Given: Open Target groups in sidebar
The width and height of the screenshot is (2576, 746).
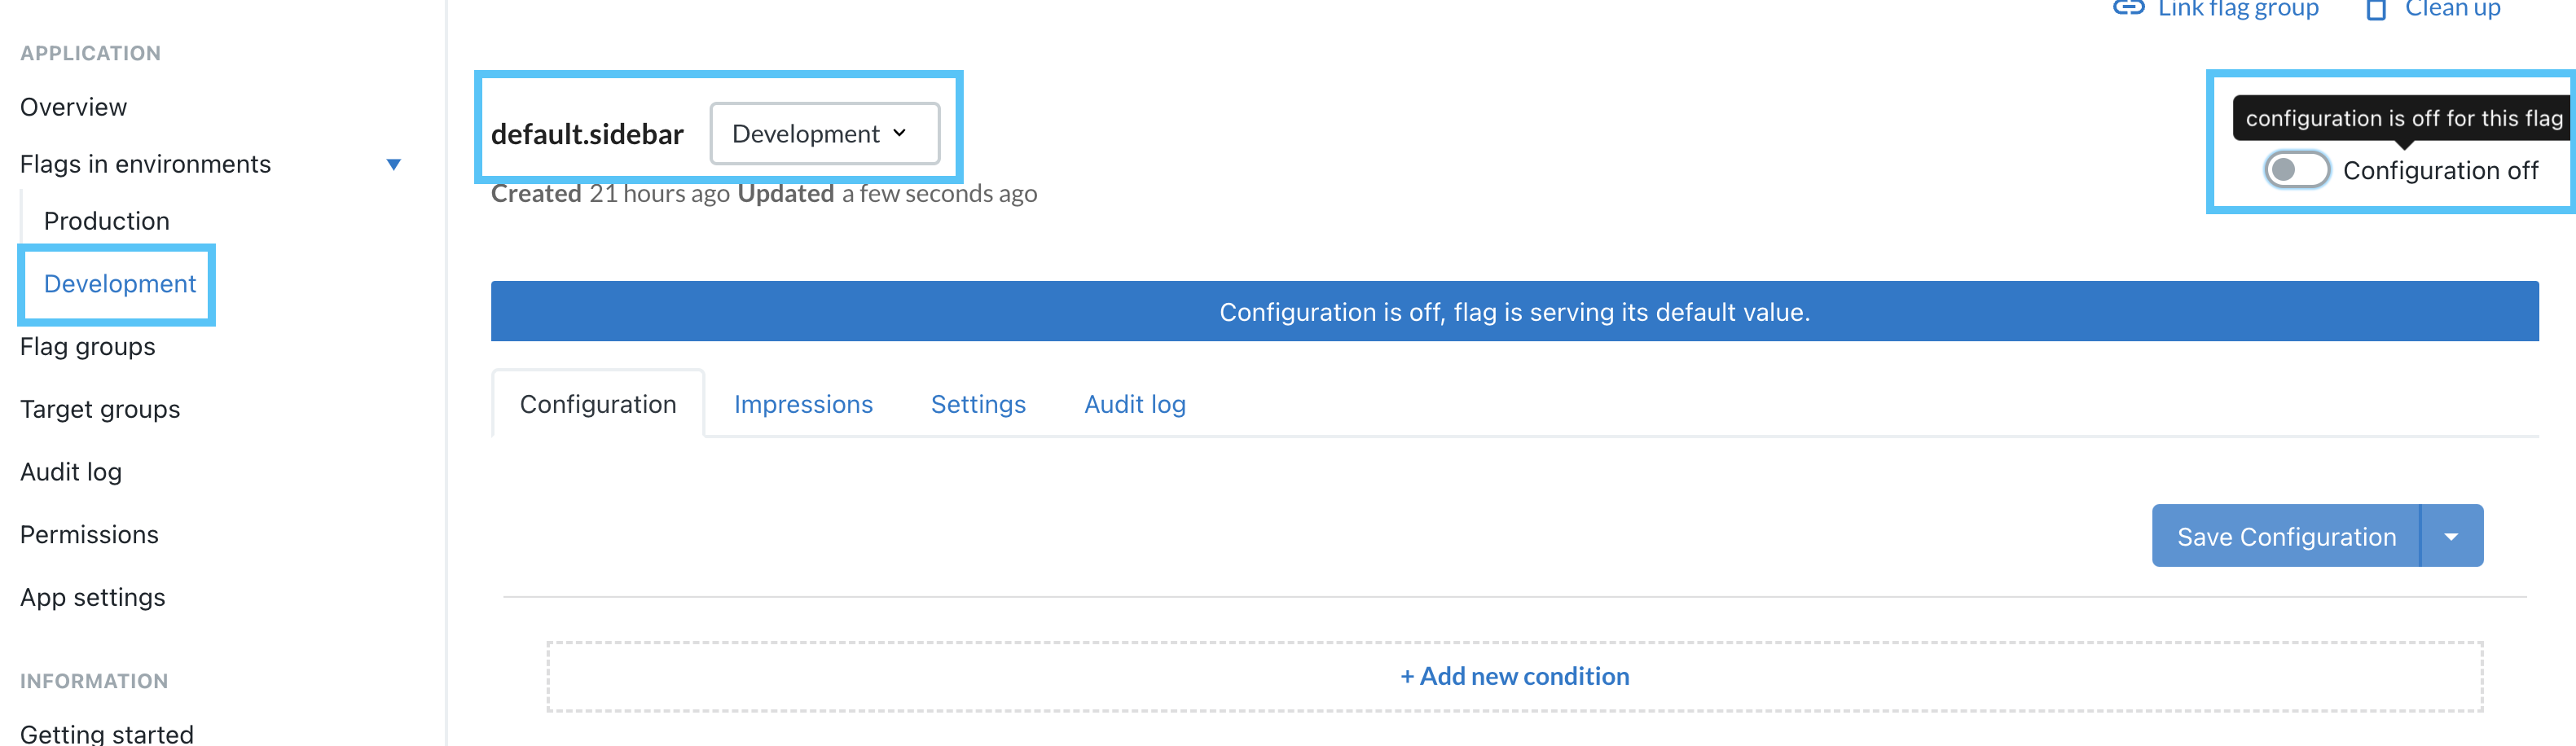Looking at the screenshot, I should [x=100, y=410].
